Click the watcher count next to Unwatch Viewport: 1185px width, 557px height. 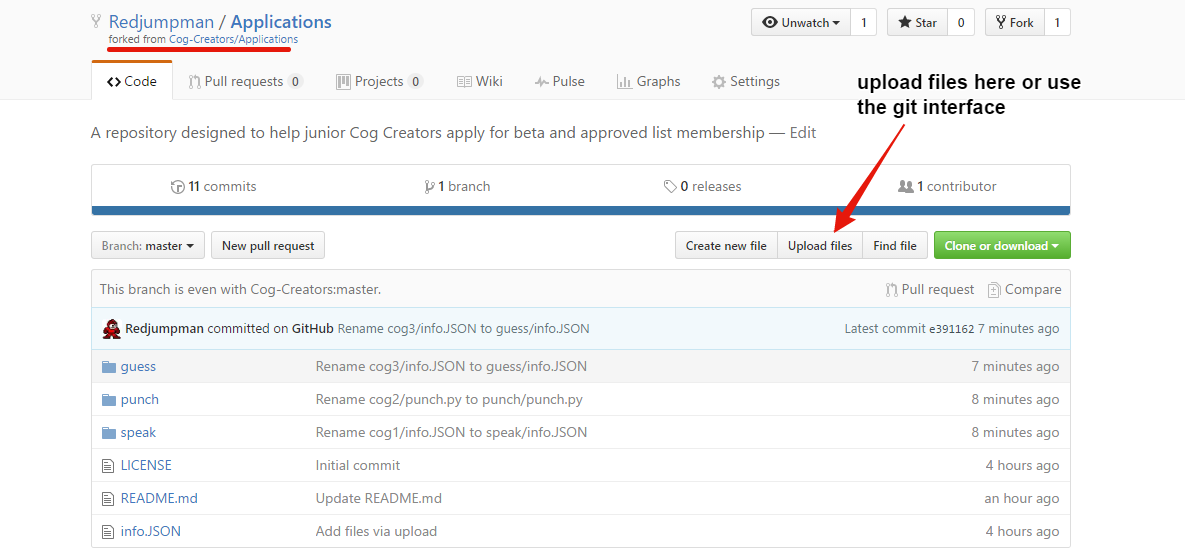click(864, 23)
